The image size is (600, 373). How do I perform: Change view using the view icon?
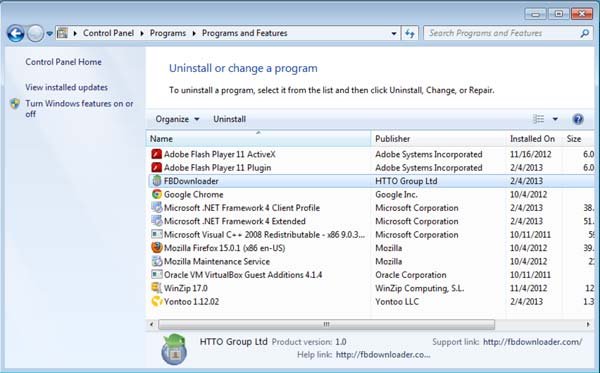click(x=538, y=119)
